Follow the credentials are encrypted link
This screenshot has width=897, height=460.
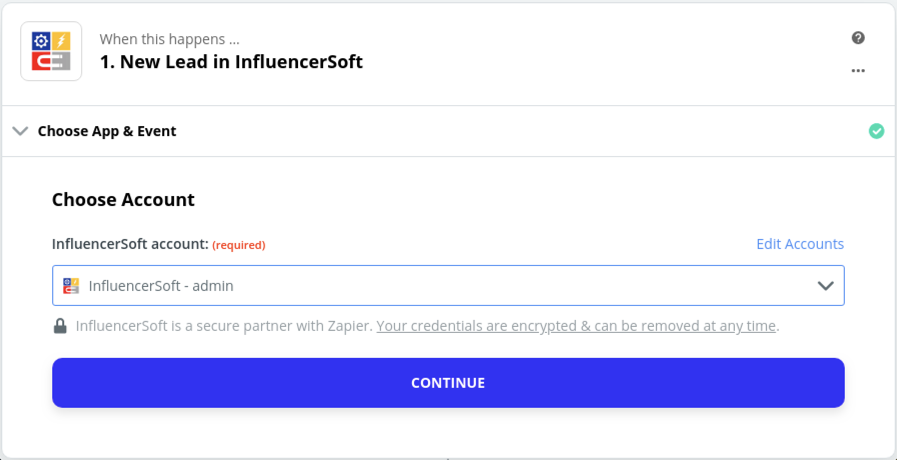[577, 326]
